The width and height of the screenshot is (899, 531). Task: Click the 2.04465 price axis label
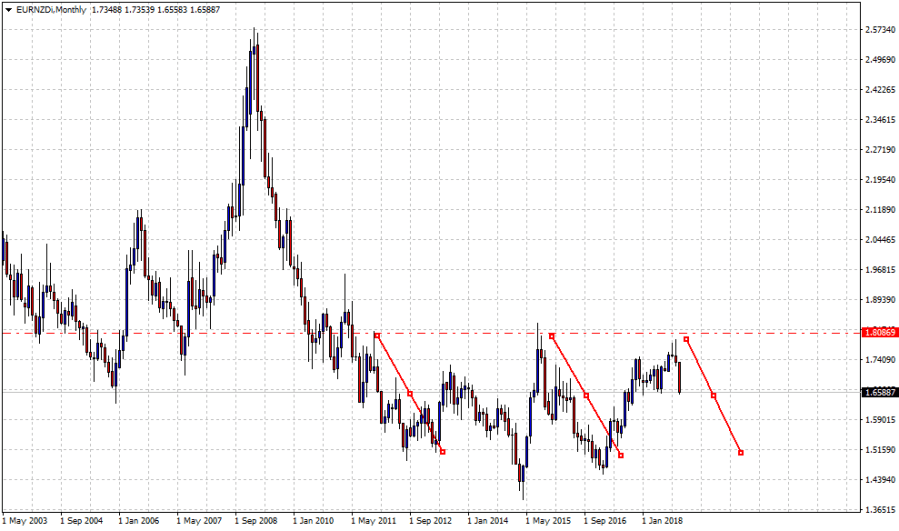coord(880,240)
